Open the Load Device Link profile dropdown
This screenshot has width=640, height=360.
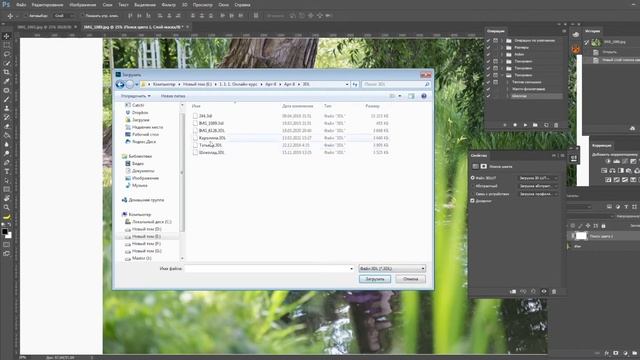coord(538,194)
